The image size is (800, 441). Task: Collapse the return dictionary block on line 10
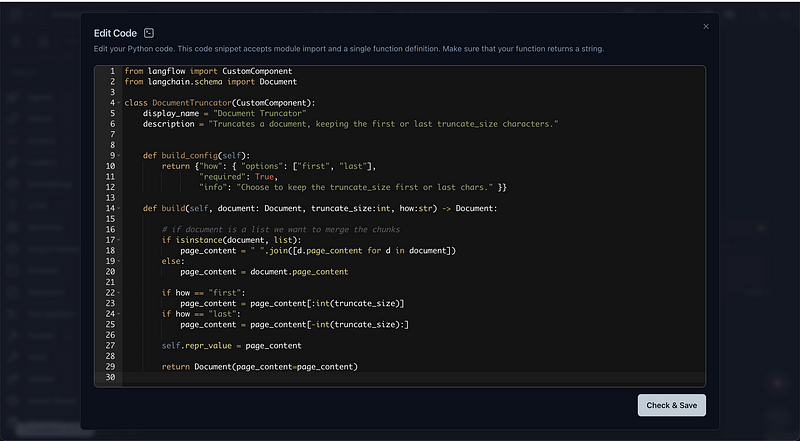[x=119, y=166]
